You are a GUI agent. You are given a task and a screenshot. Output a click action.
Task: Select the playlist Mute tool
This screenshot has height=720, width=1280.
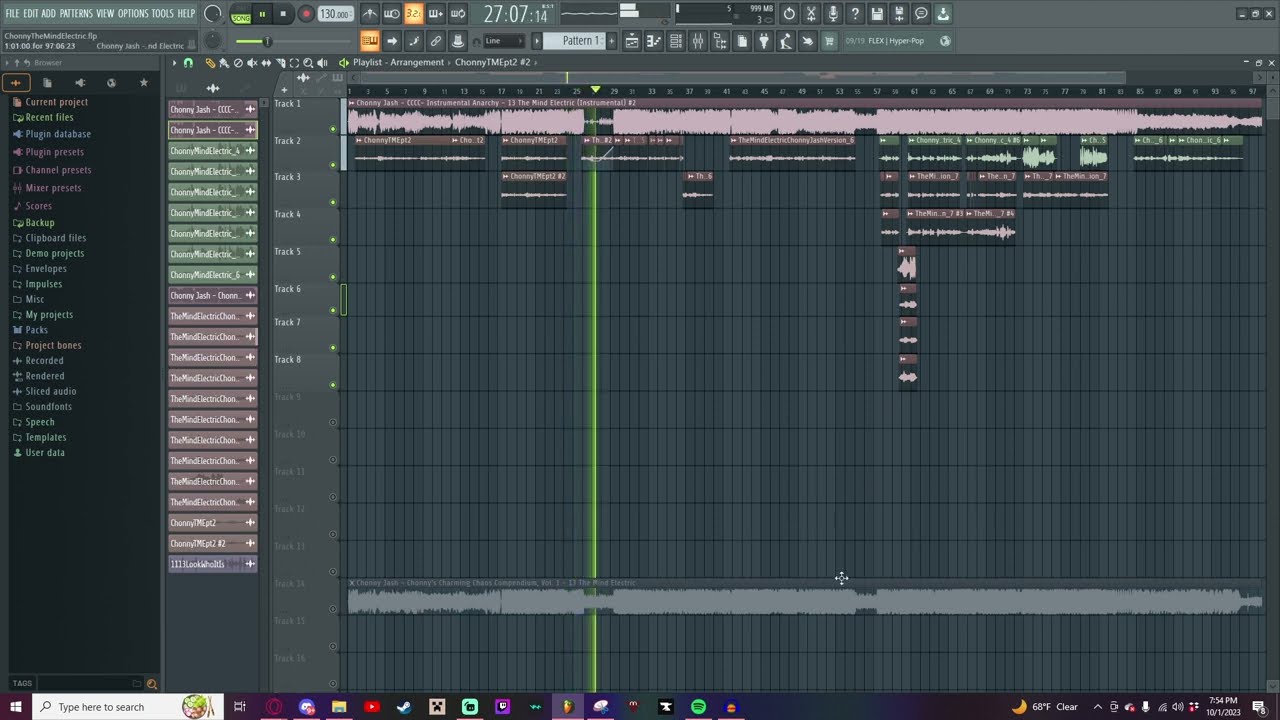(x=252, y=63)
